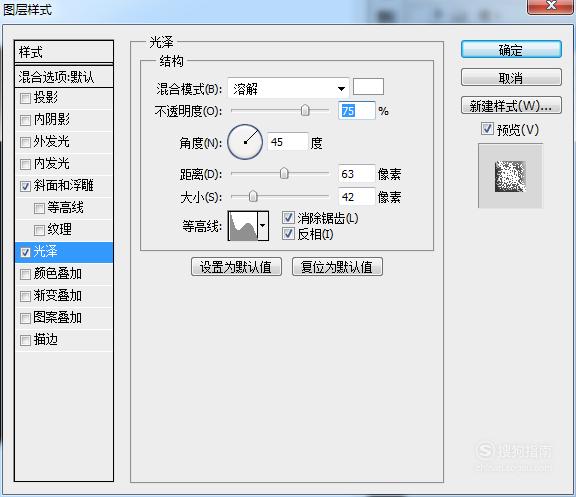
Task: Open 混合选项:默认 blending options
Action: pos(64,77)
